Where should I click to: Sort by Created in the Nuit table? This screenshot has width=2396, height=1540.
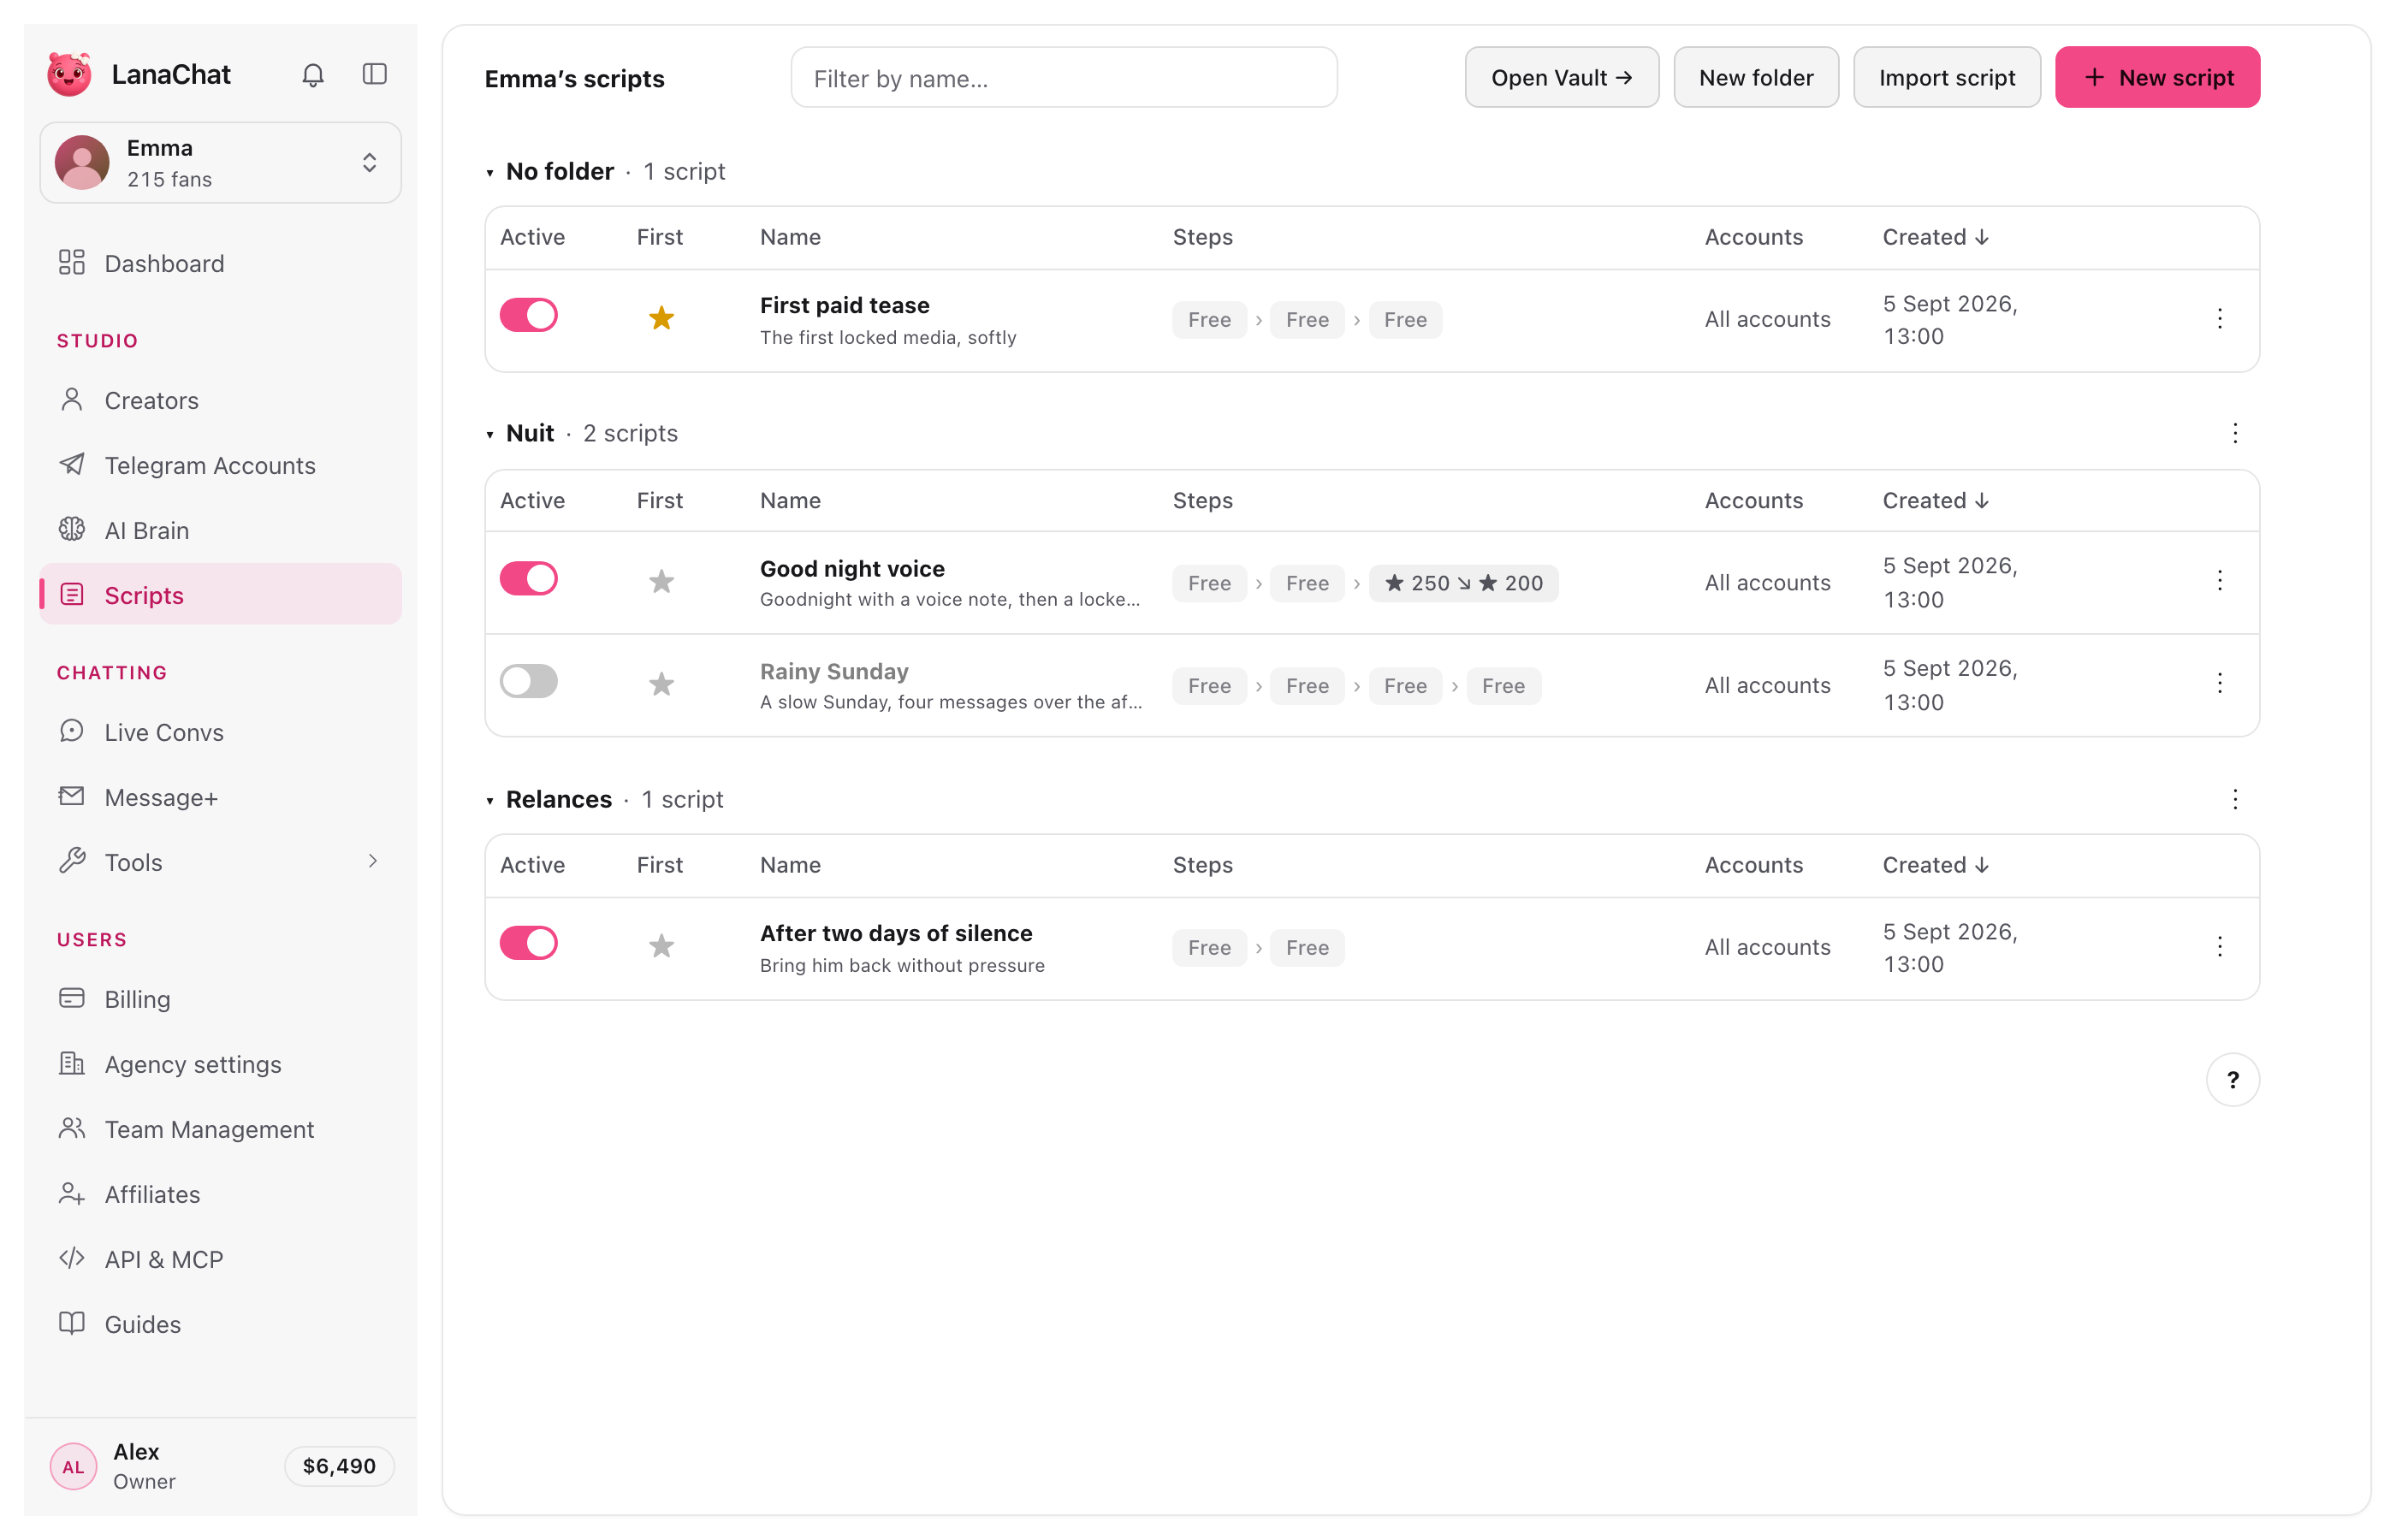click(1936, 501)
